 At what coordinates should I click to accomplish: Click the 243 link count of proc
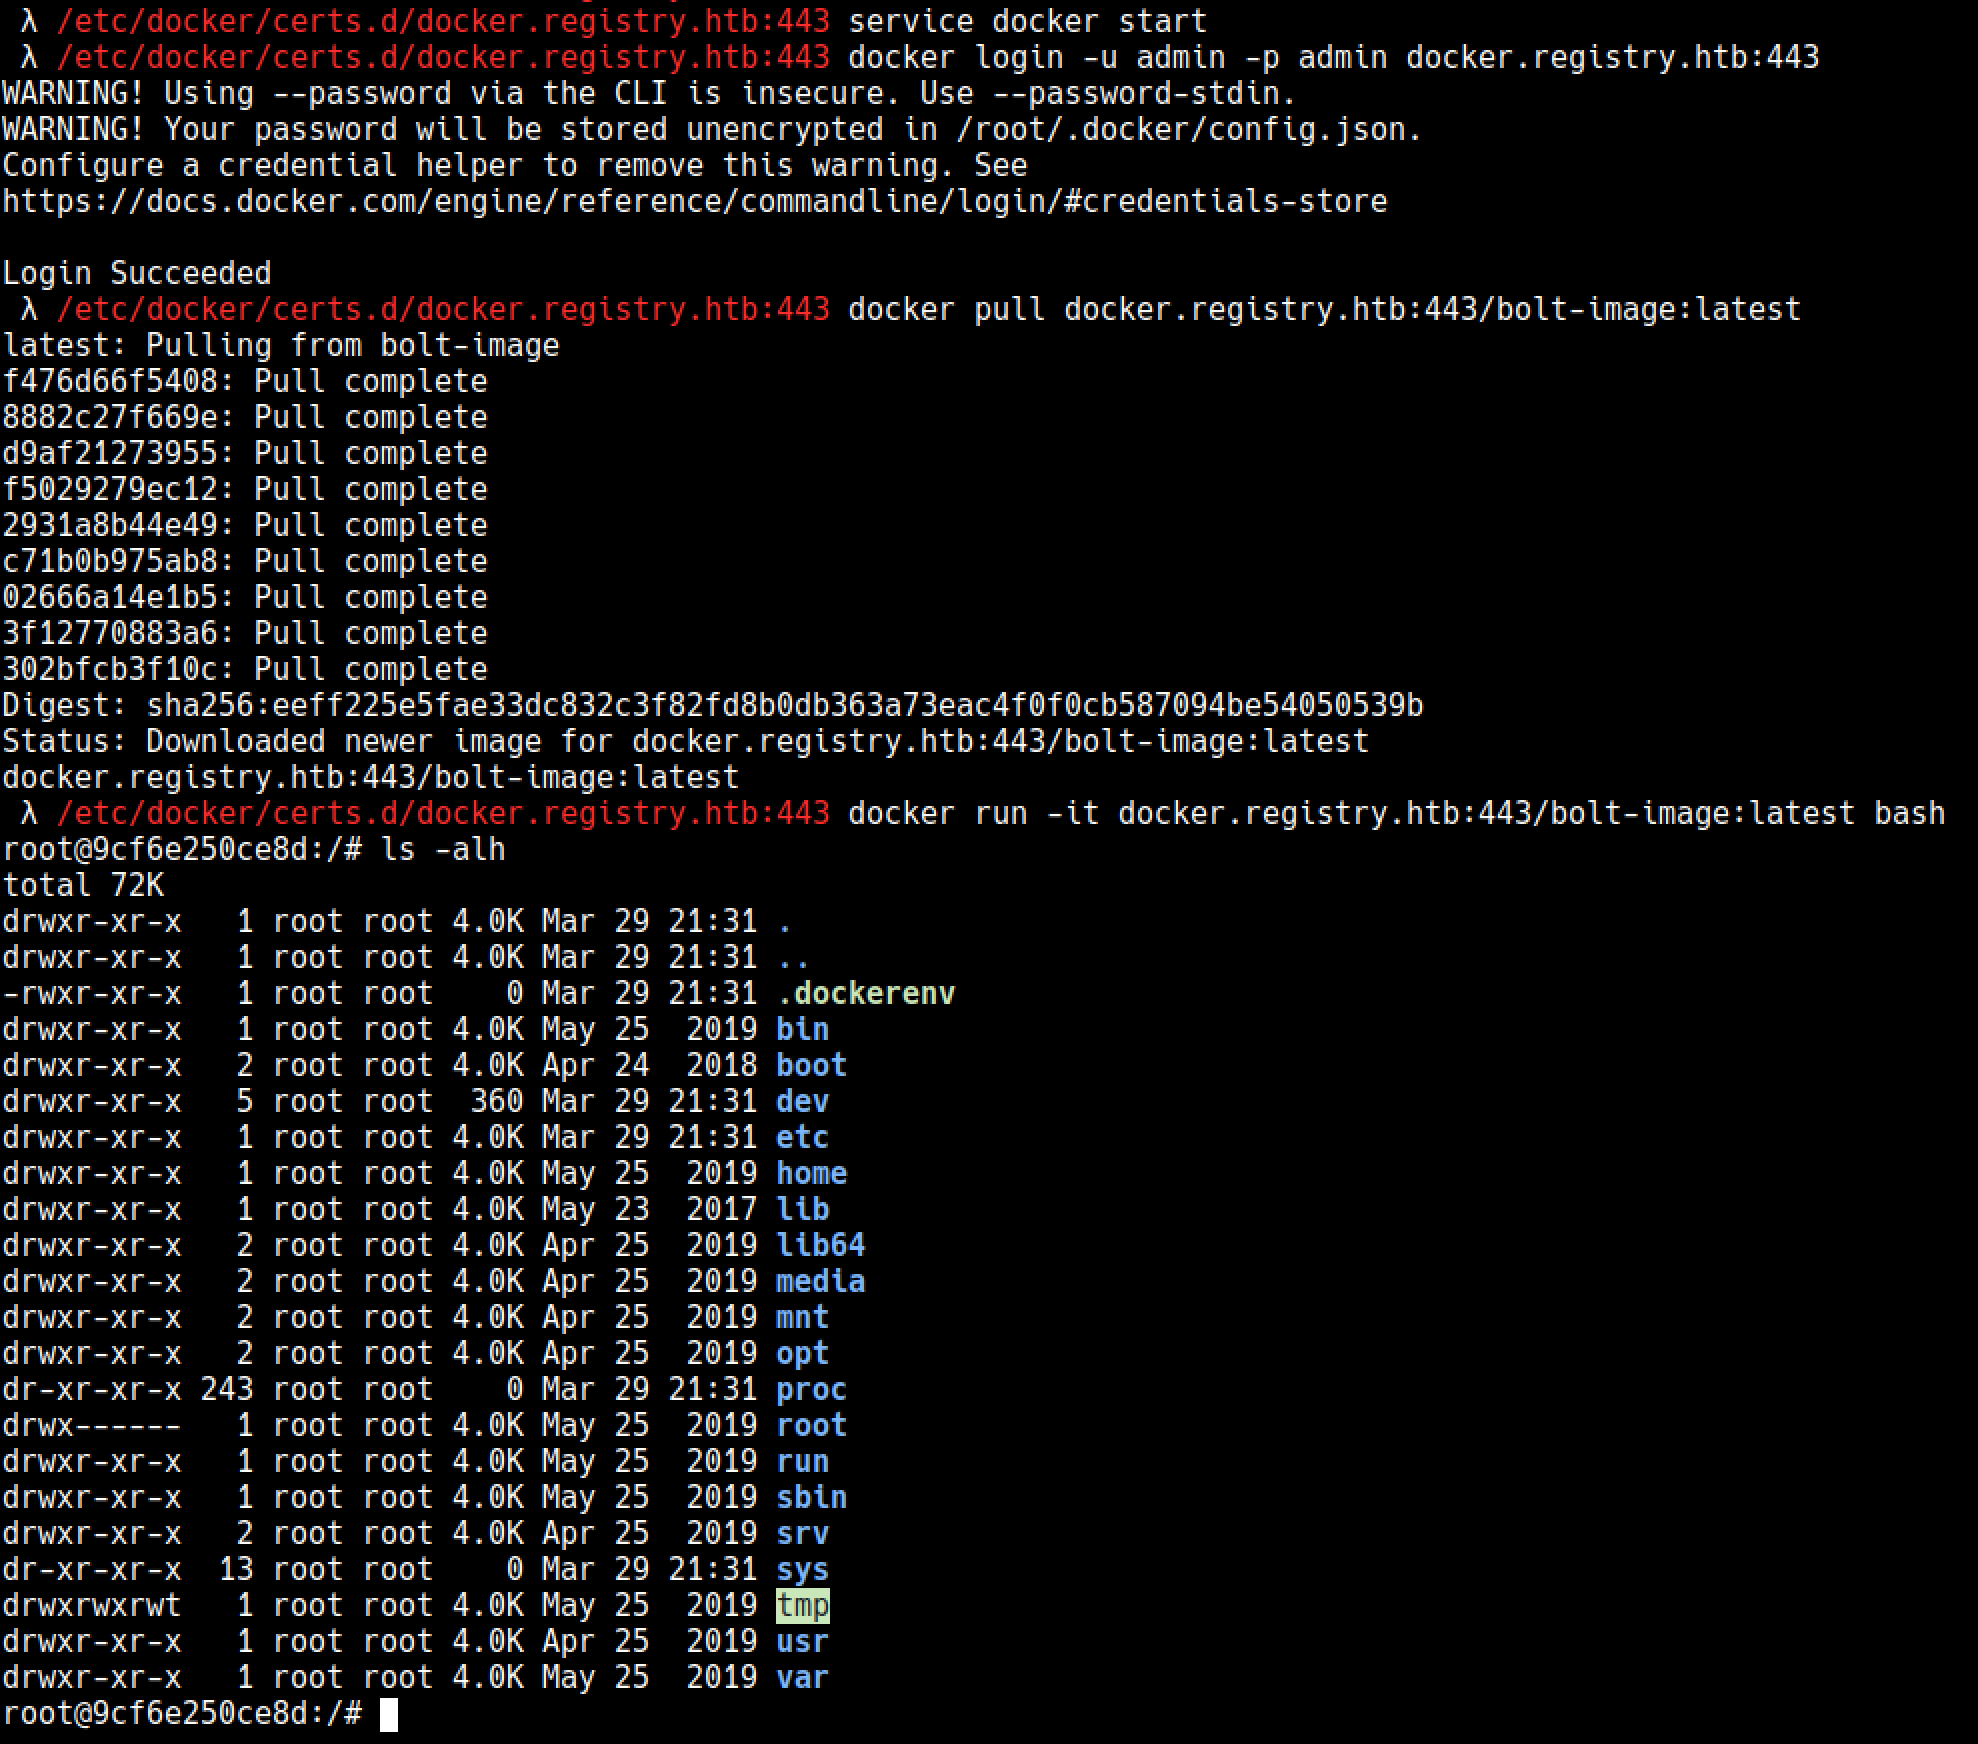(227, 1389)
